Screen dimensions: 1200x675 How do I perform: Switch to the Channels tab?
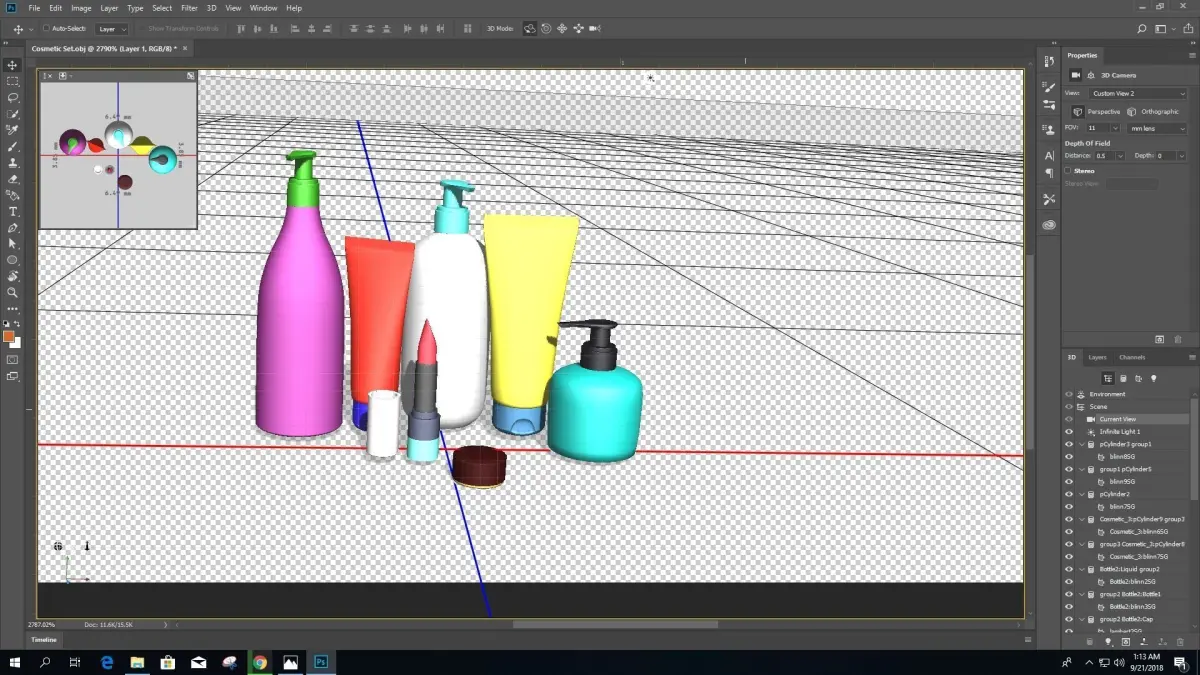coord(1132,357)
